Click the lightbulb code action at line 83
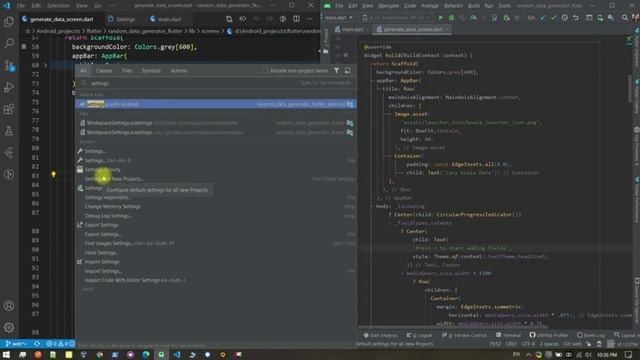 point(53,175)
